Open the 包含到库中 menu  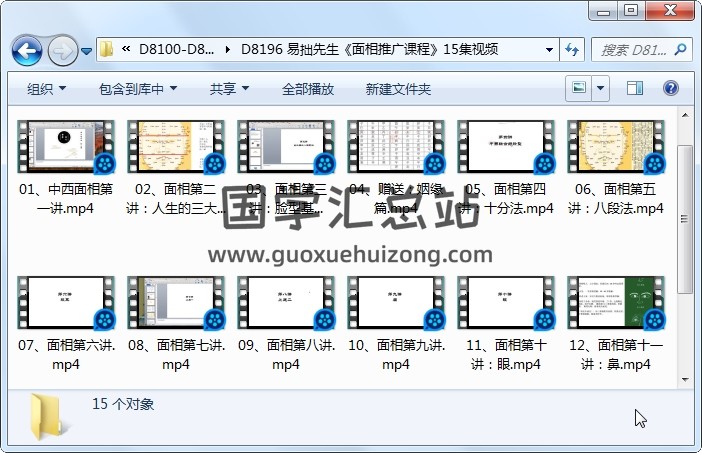point(138,89)
